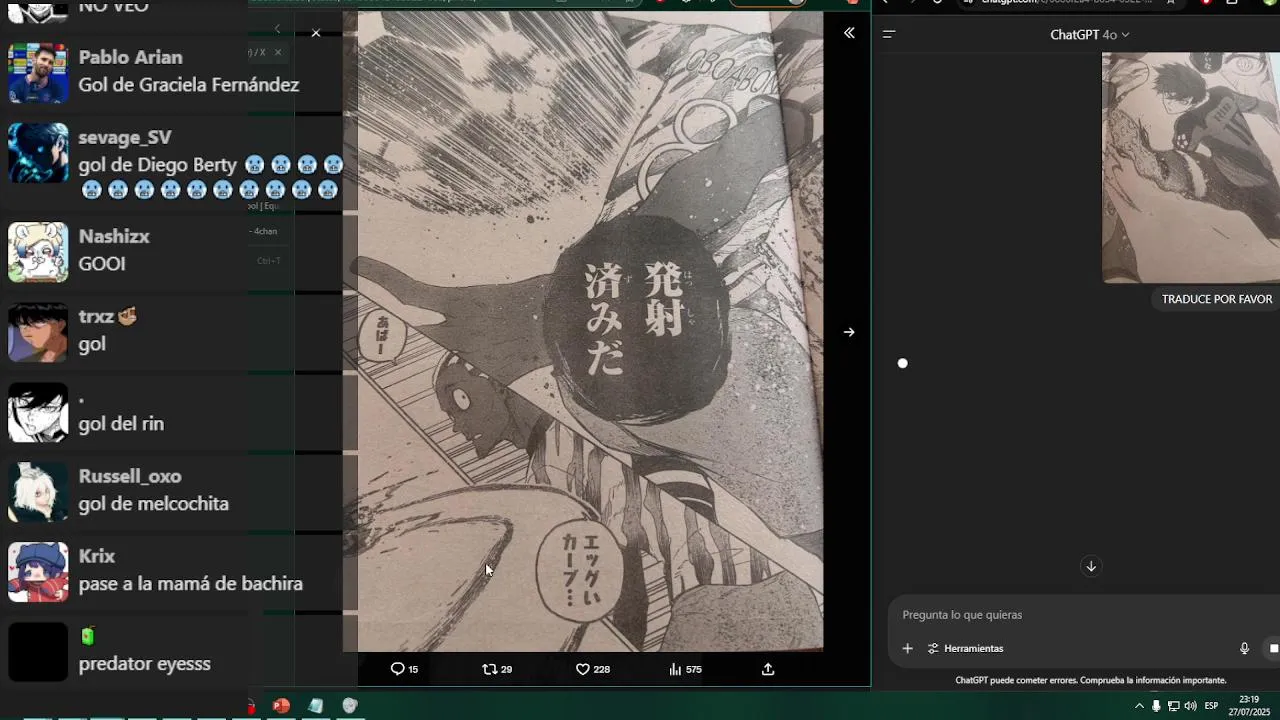Repost via the retweet icon showing 29

coord(497,669)
